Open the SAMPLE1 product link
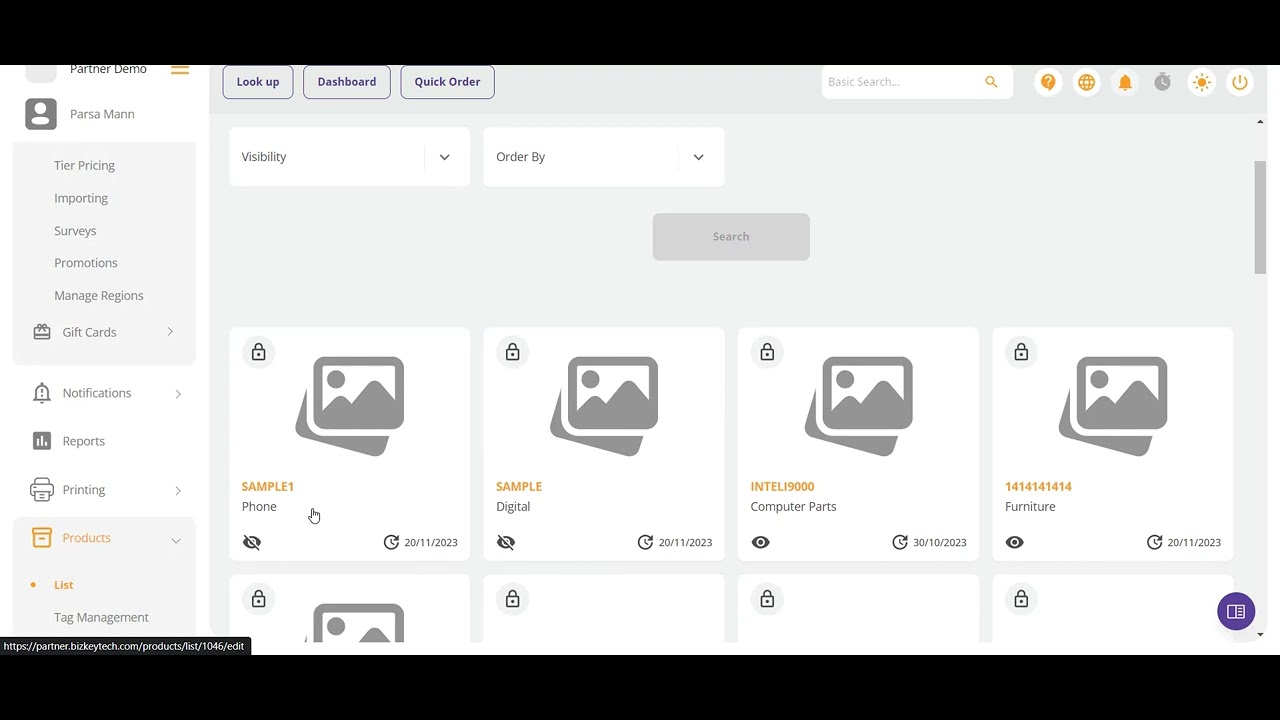The width and height of the screenshot is (1280, 720). (x=267, y=487)
